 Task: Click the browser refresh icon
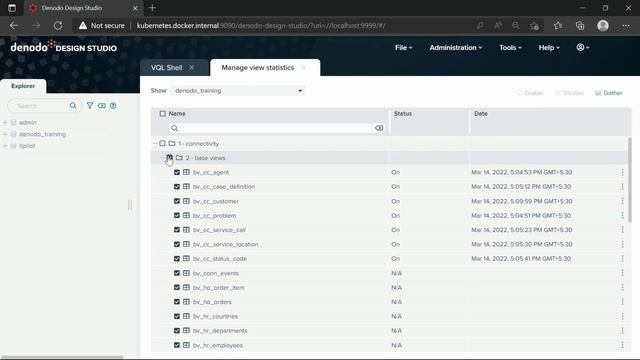pos(58,25)
